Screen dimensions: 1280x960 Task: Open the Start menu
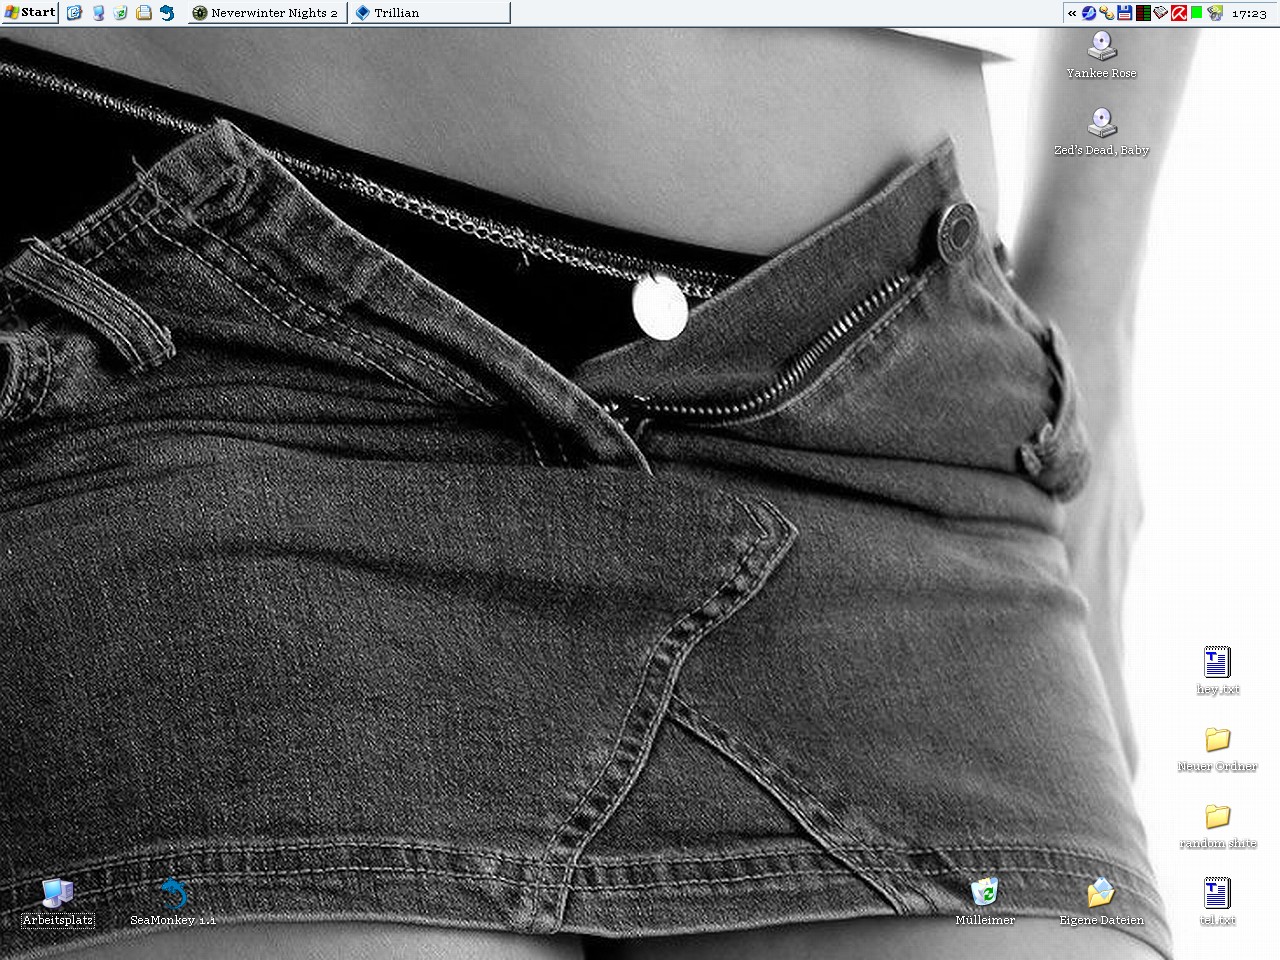pyautogui.click(x=30, y=12)
